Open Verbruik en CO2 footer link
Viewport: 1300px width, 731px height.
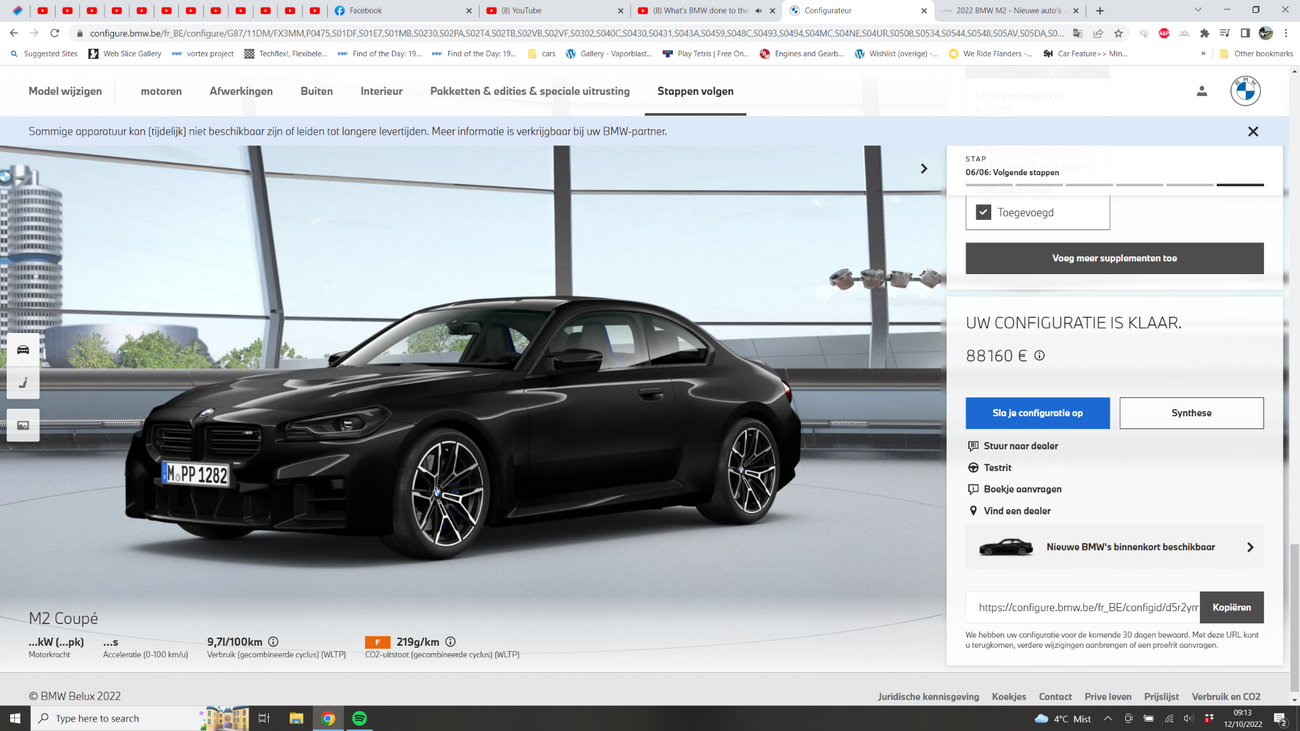[1226, 697]
